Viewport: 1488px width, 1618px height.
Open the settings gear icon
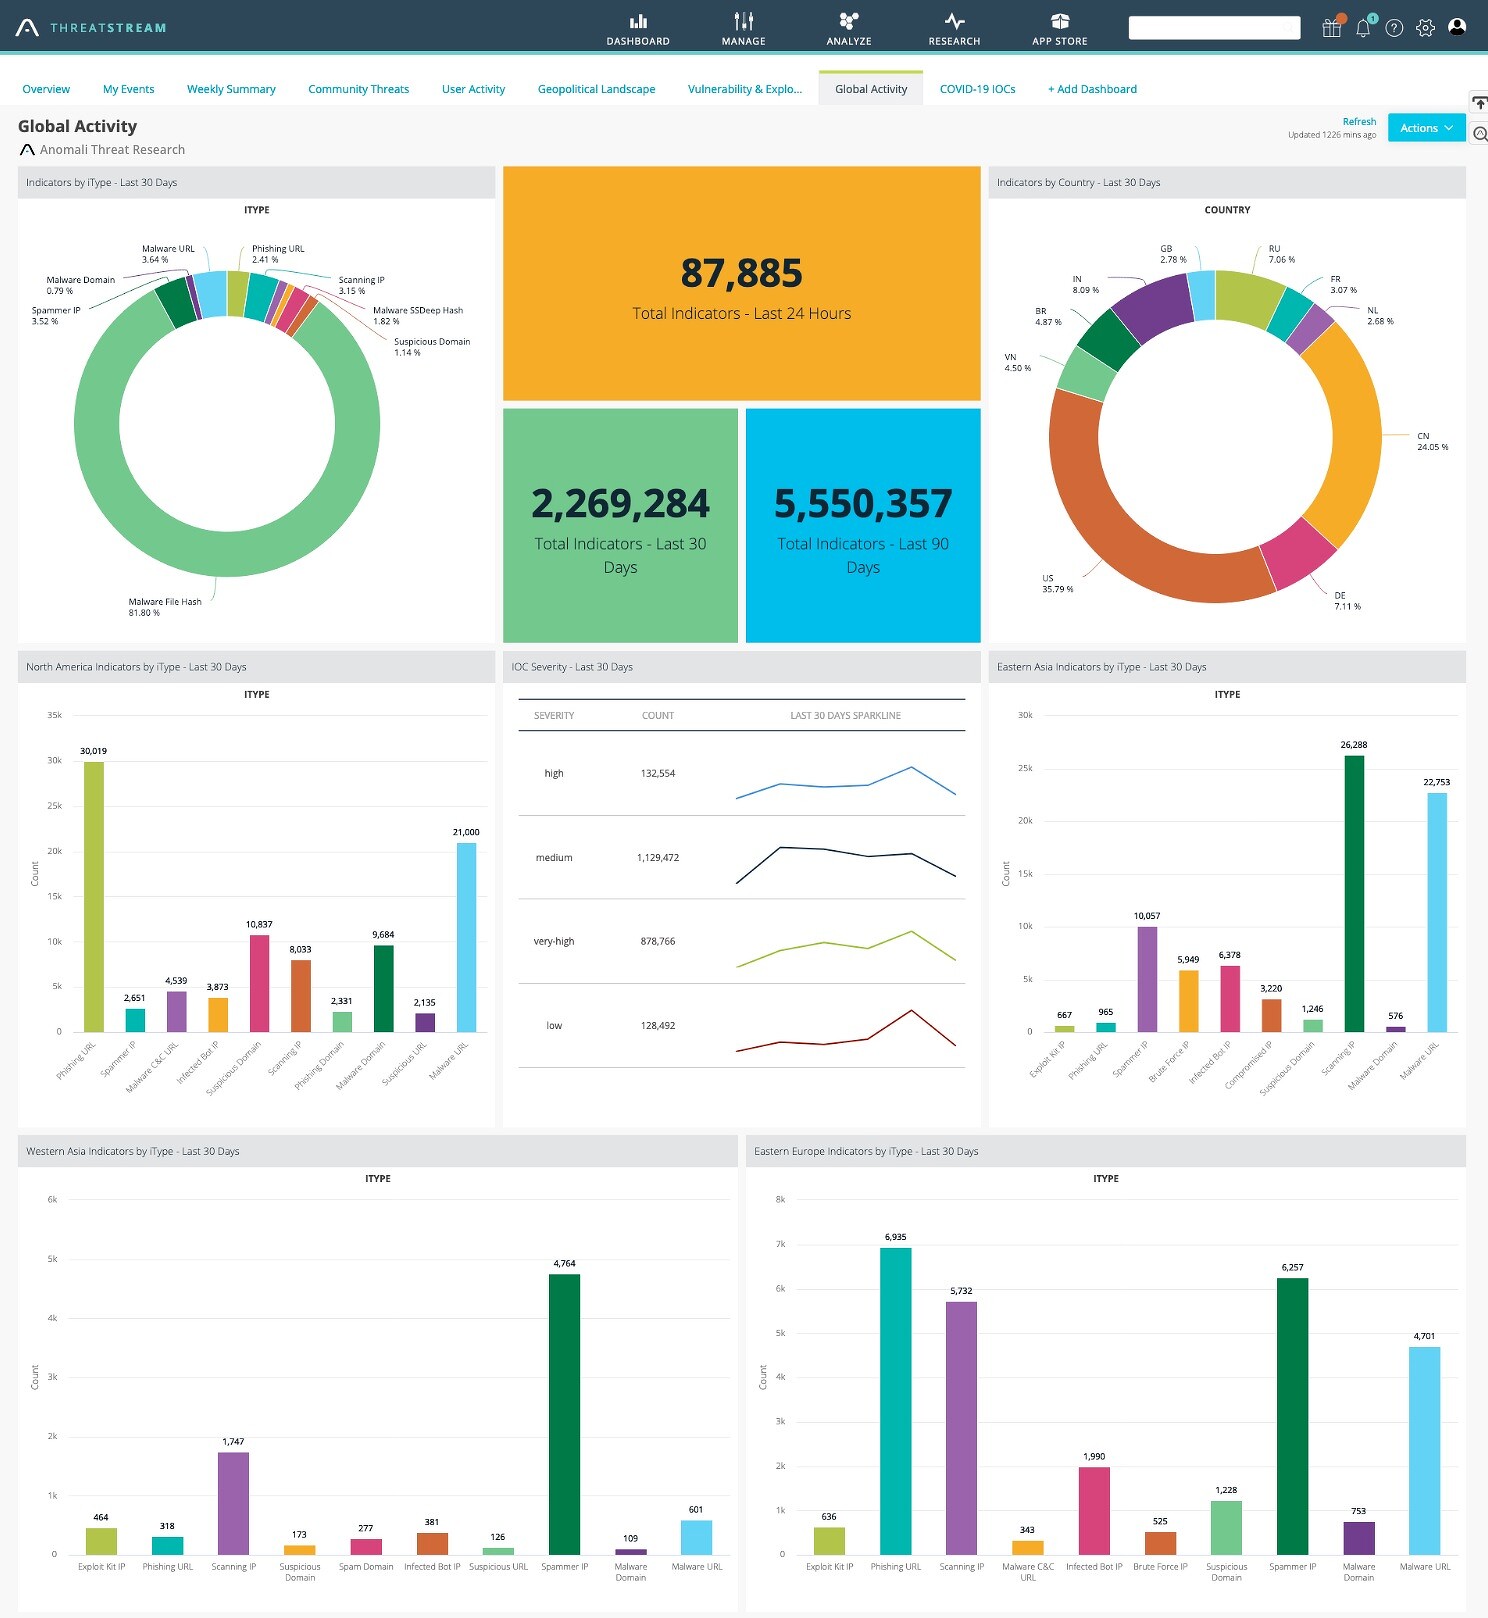pyautogui.click(x=1425, y=28)
